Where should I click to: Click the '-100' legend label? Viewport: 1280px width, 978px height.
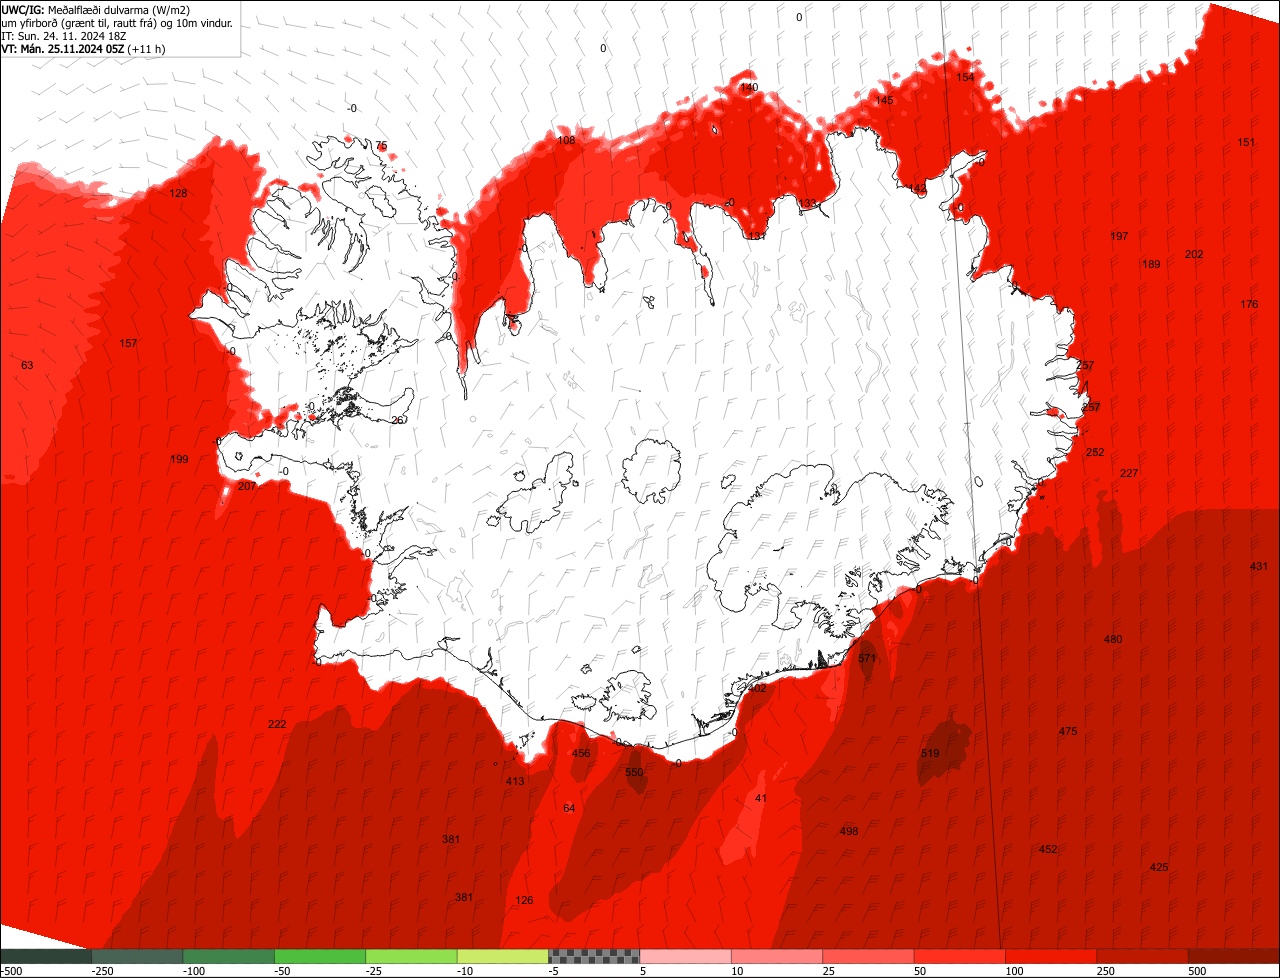[192, 971]
